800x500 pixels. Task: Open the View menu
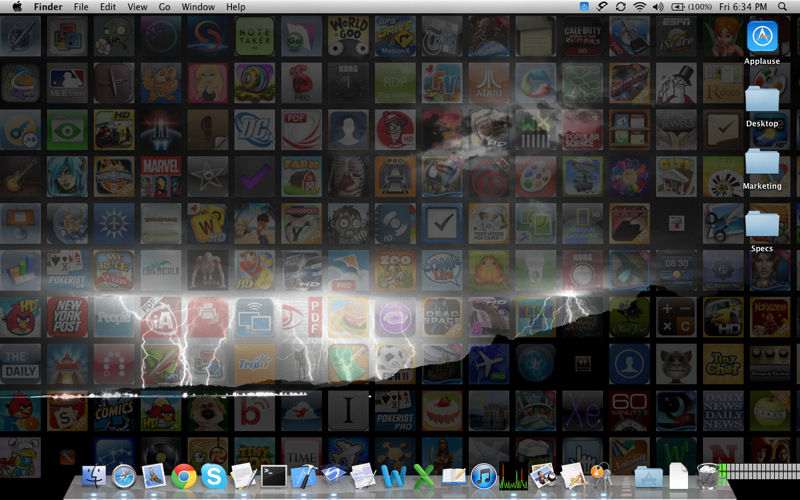[x=137, y=7]
